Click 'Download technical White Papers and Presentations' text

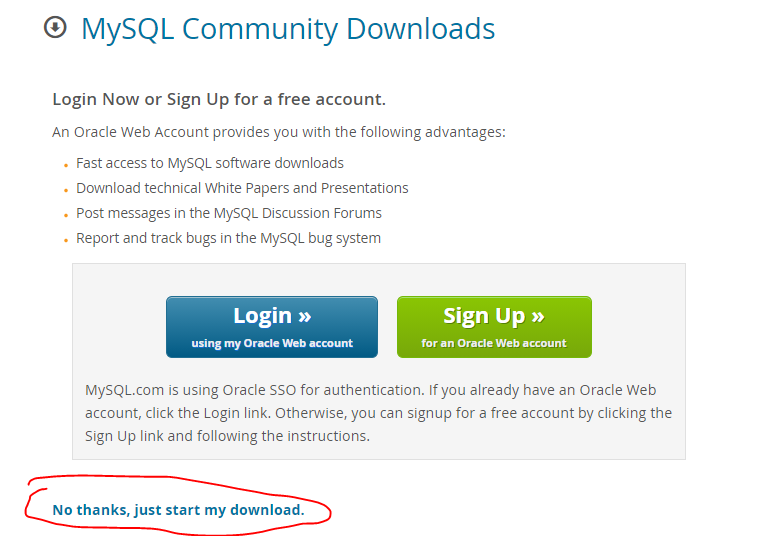pyautogui.click(x=242, y=188)
